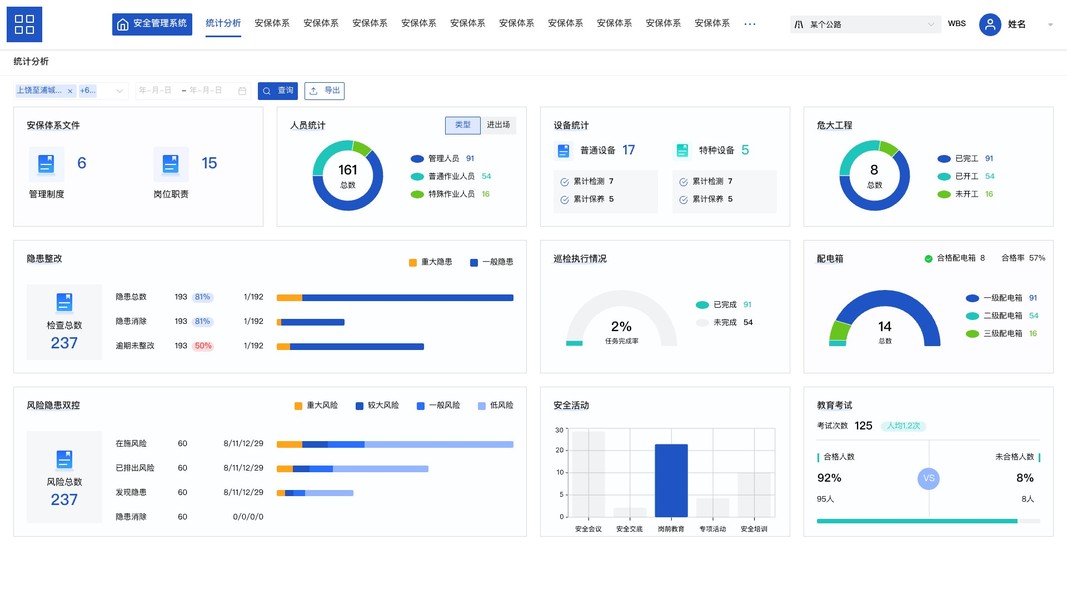
Task: Click the 普通设备 device icon
Action: click(563, 150)
